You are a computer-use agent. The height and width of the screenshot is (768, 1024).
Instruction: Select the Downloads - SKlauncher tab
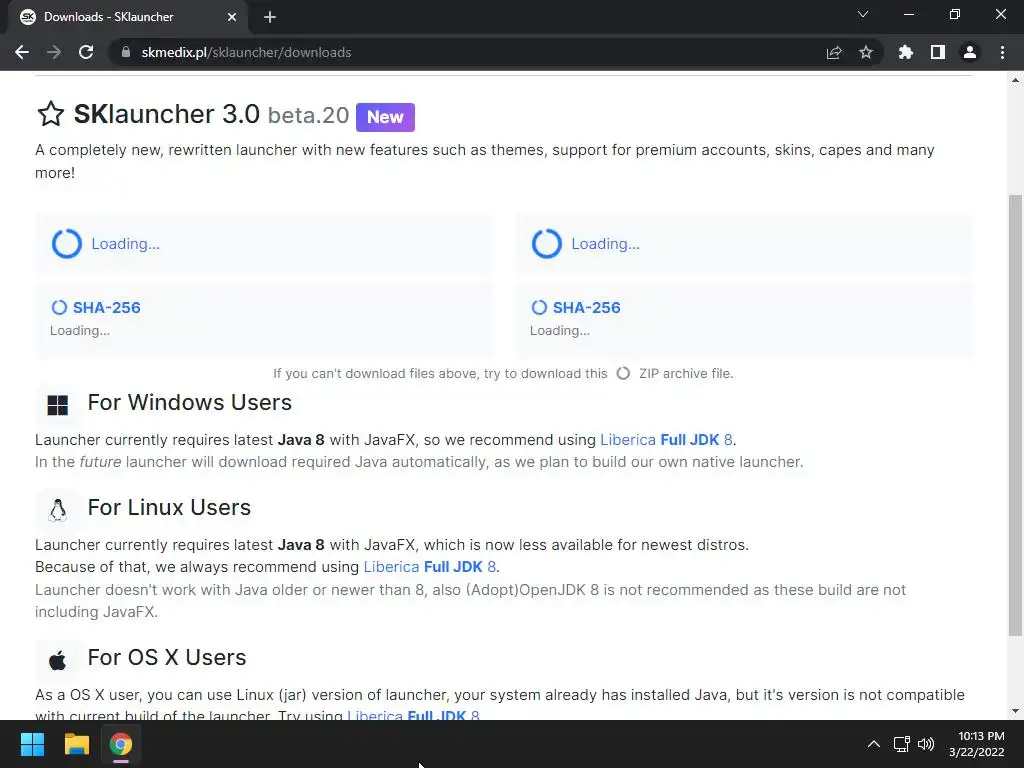pos(128,17)
